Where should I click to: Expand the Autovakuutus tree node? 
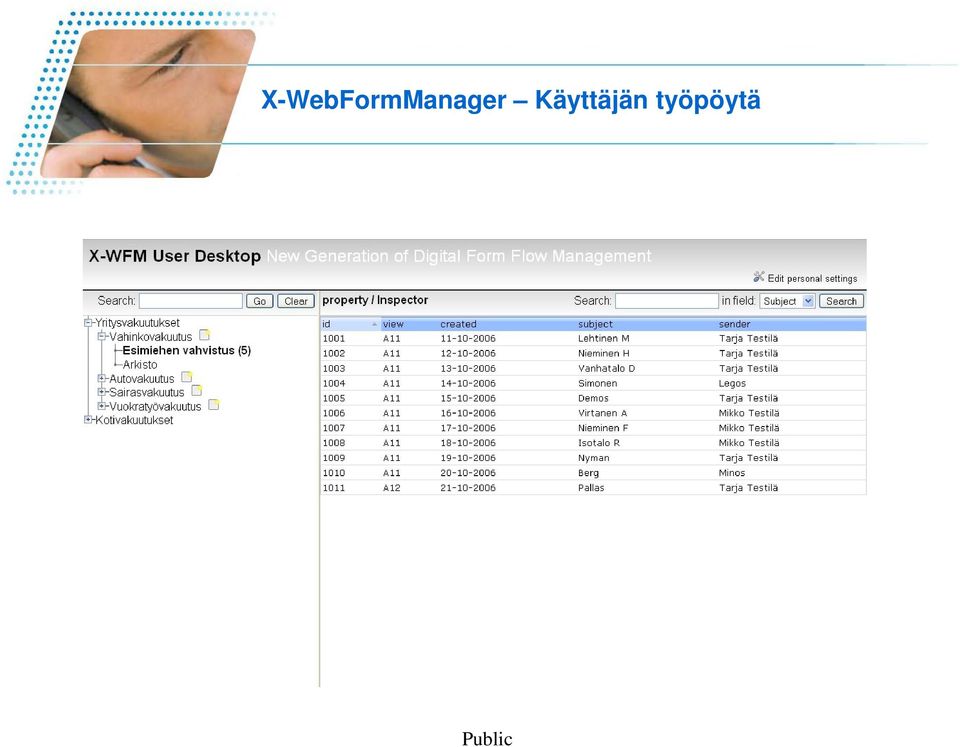point(102,378)
